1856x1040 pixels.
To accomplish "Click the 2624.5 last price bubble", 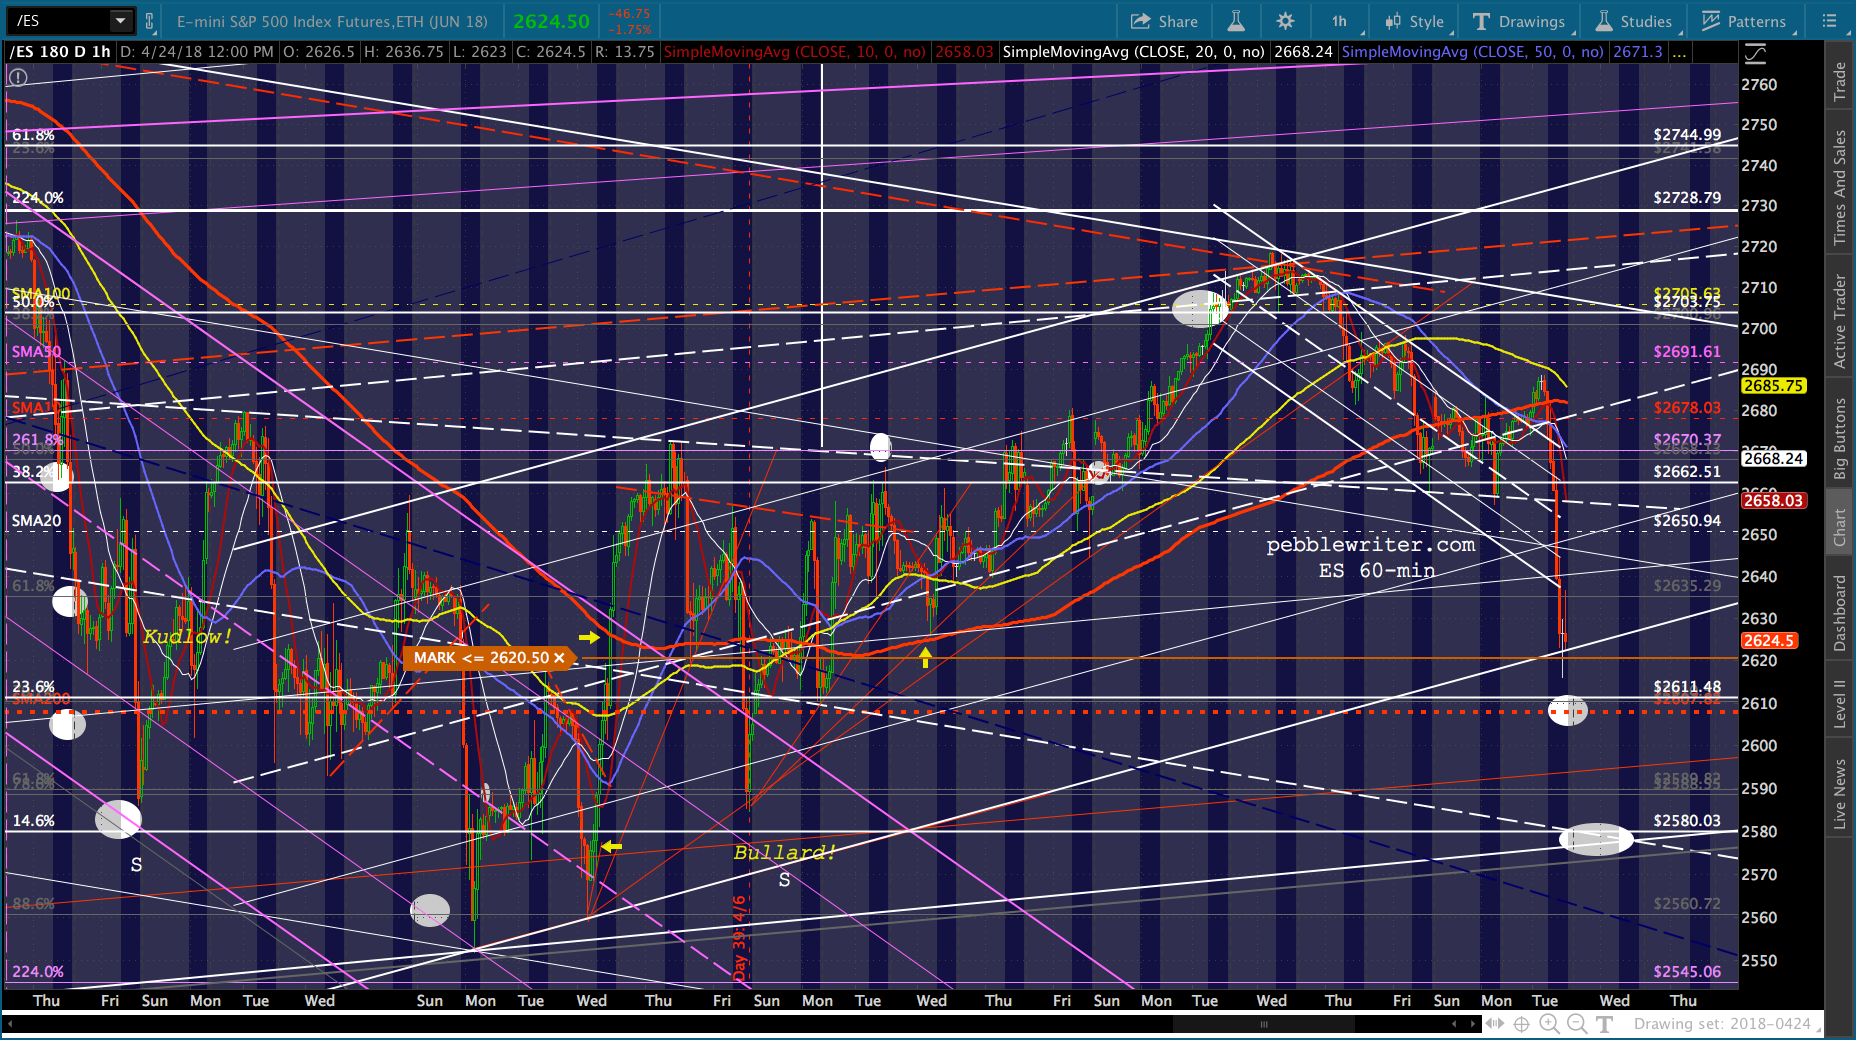I will [x=1769, y=641].
